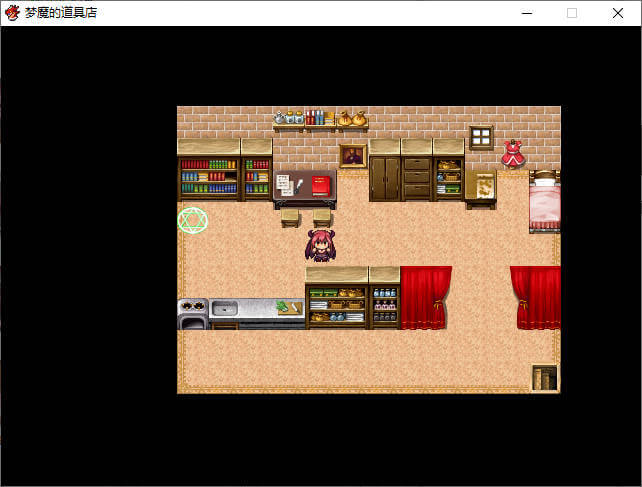
Task: Click the right red curtain
Action: 536,296
